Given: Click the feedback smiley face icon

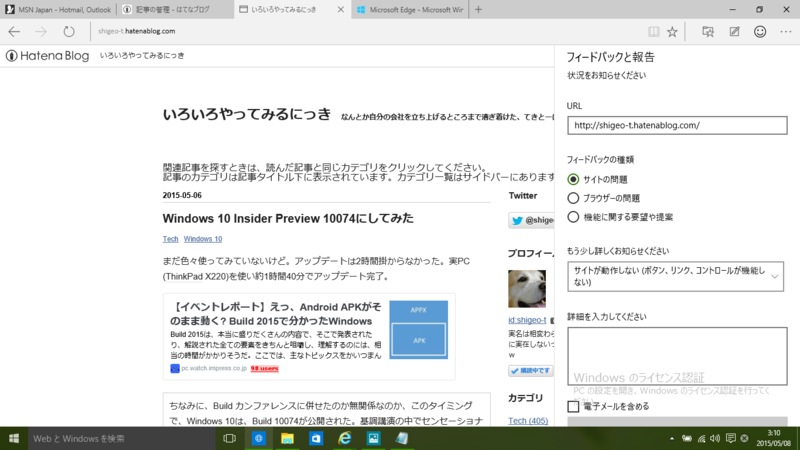Looking at the screenshot, I should [760, 32].
